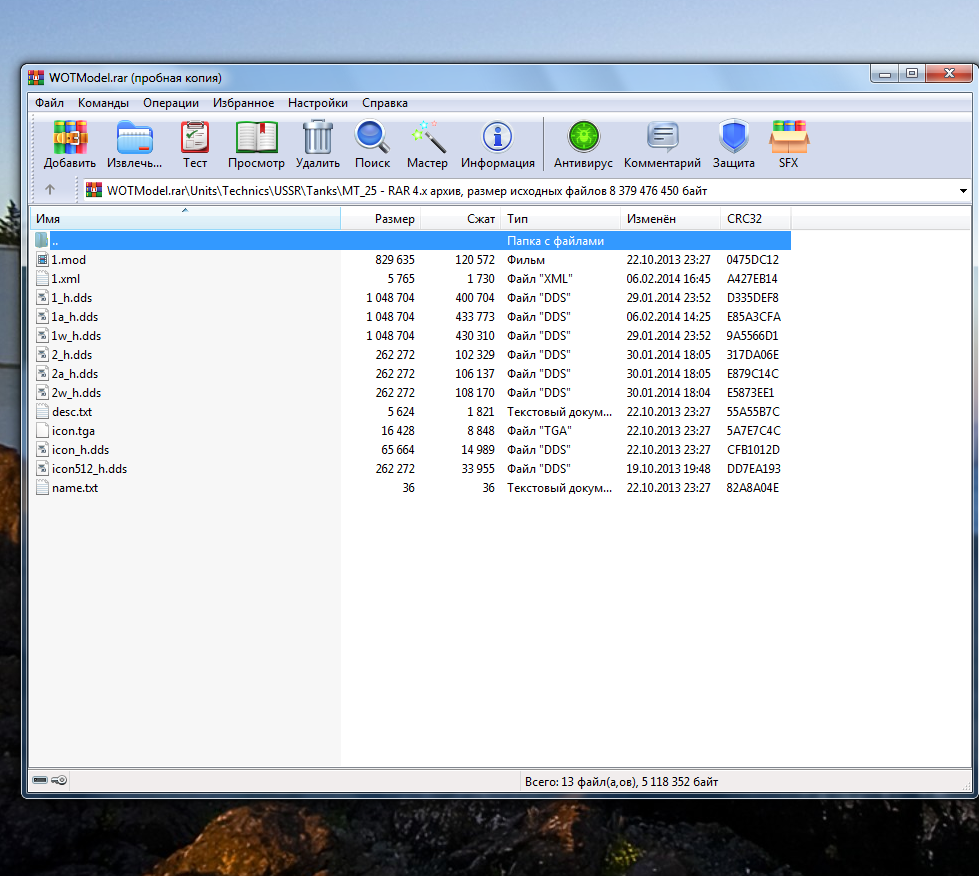Click the DDS icon of 1_h.dds

42,298
